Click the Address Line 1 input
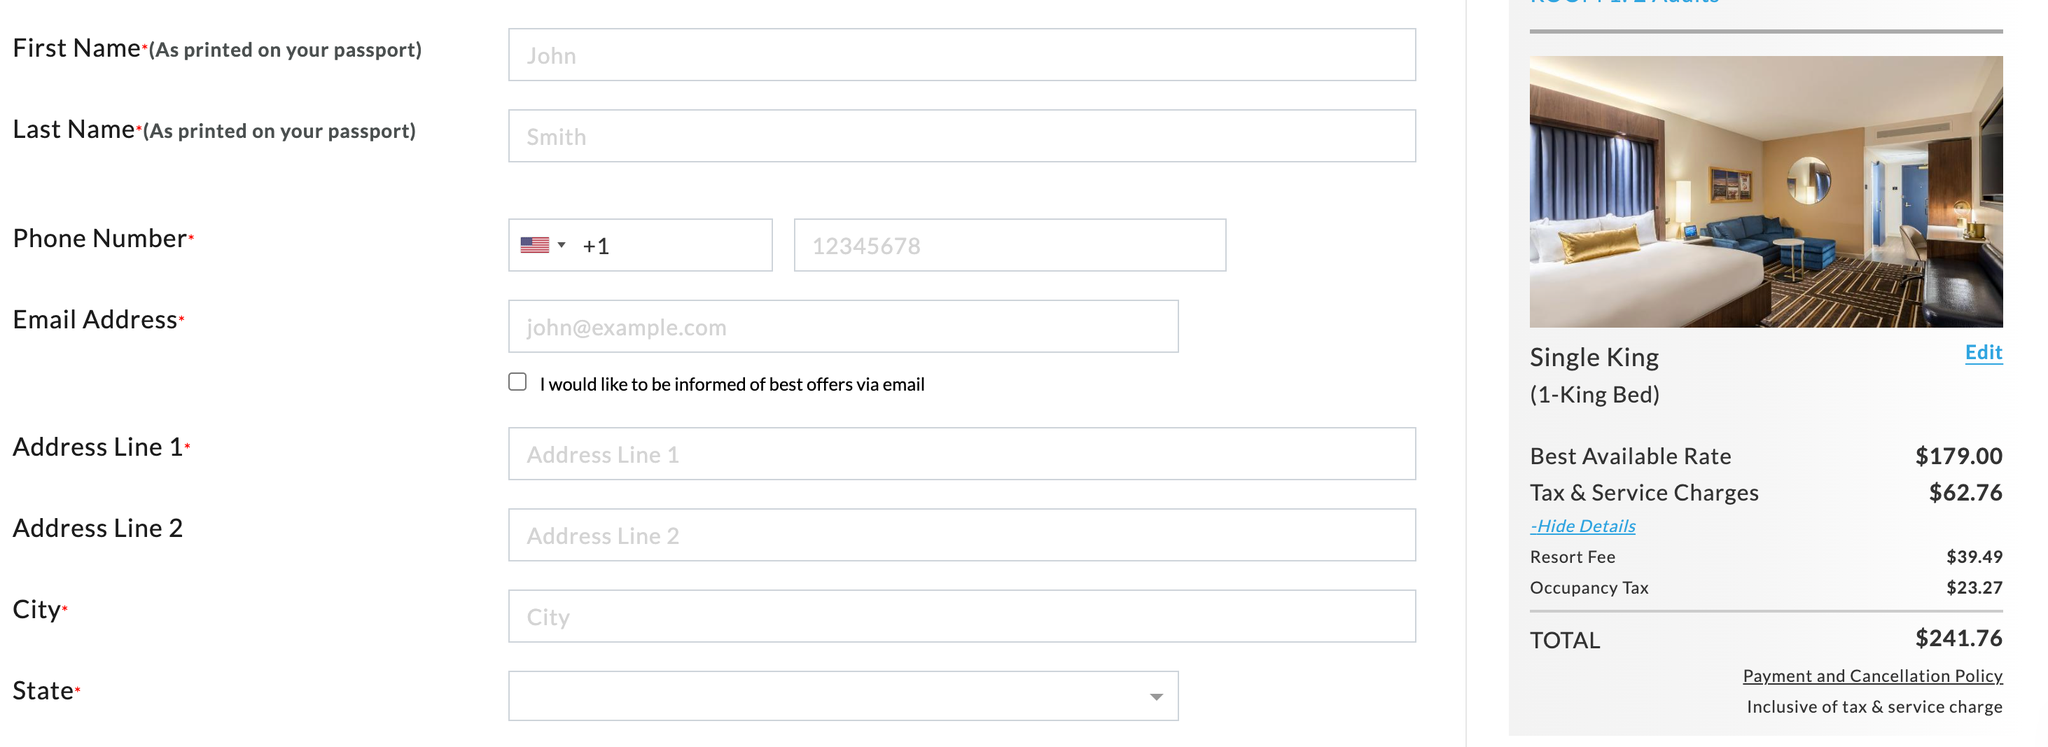Screen dimensions: 2048x747 961,454
